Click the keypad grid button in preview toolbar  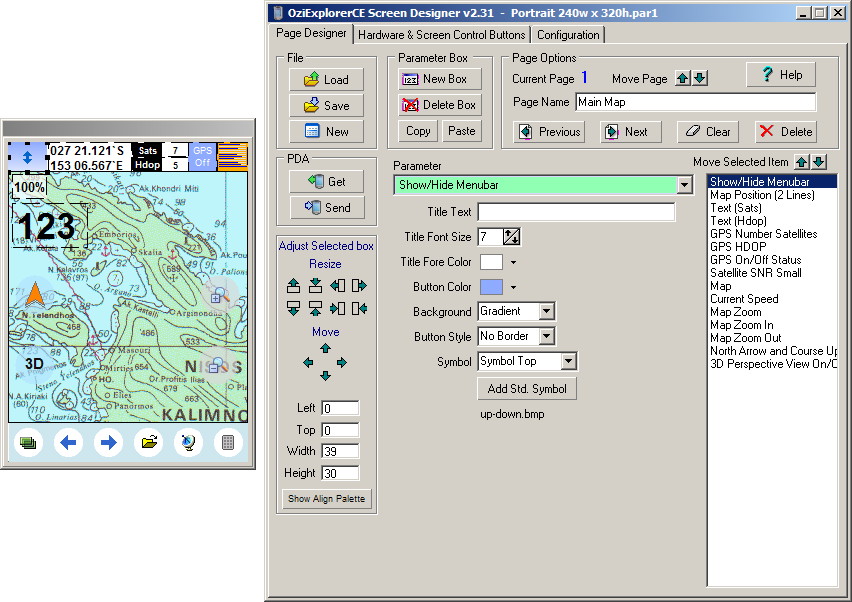228,443
